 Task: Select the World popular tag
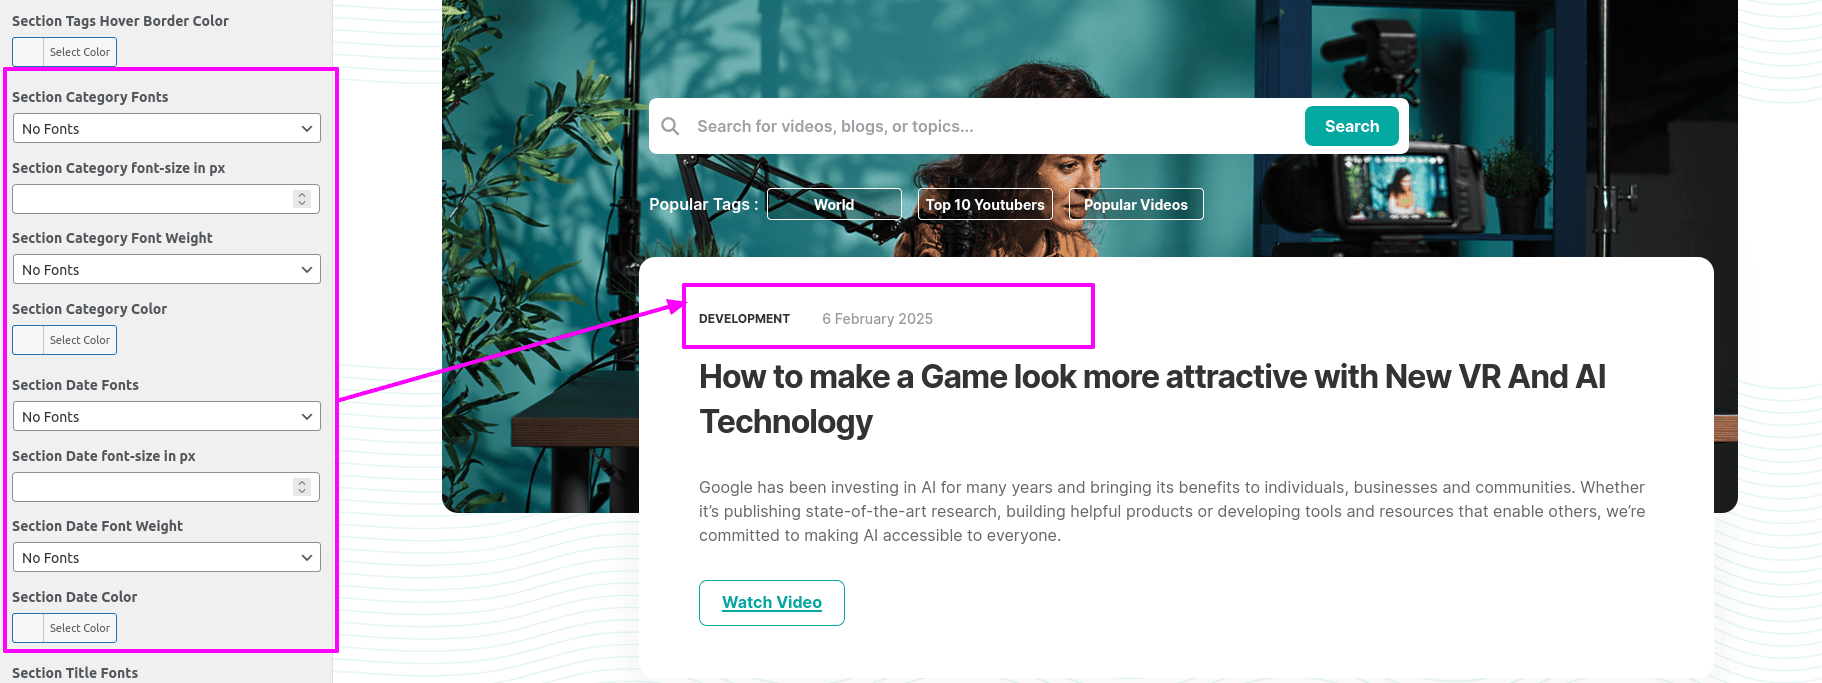[x=834, y=204]
